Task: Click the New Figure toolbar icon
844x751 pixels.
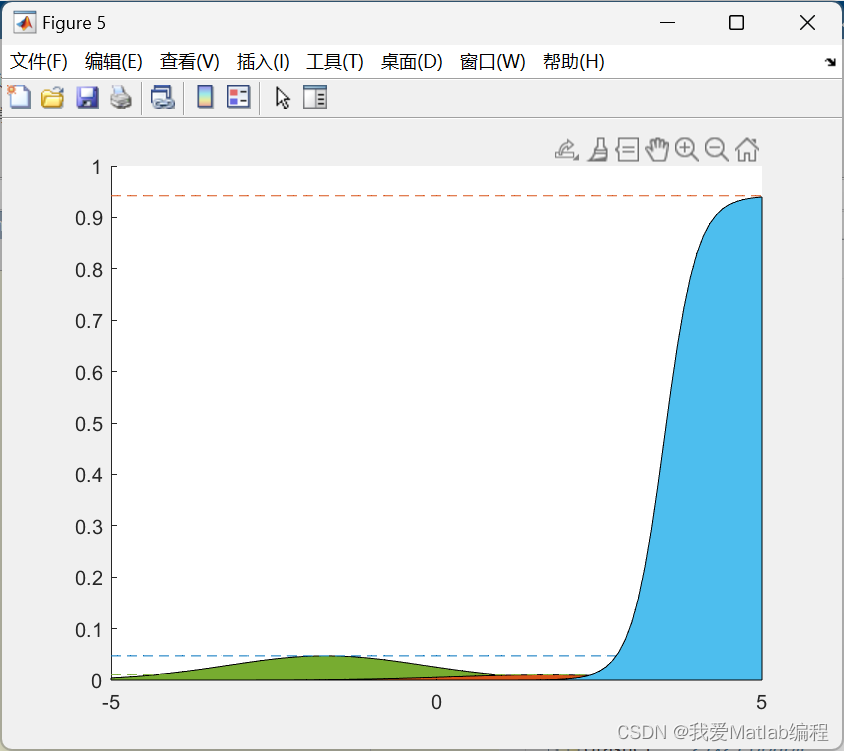Action: pos(19,97)
